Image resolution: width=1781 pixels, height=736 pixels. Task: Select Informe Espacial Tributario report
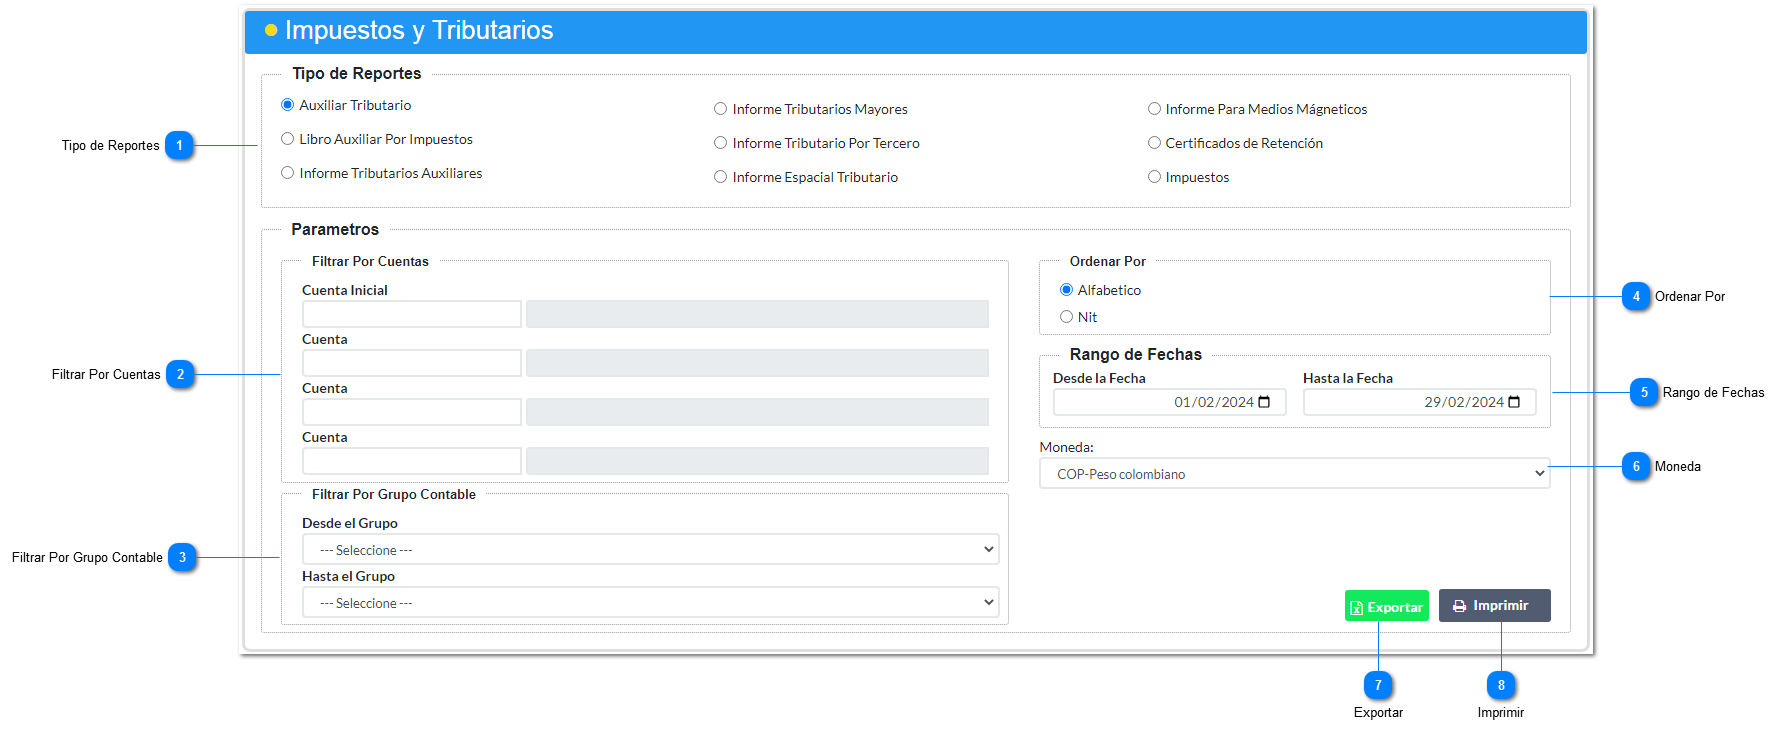click(x=720, y=177)
